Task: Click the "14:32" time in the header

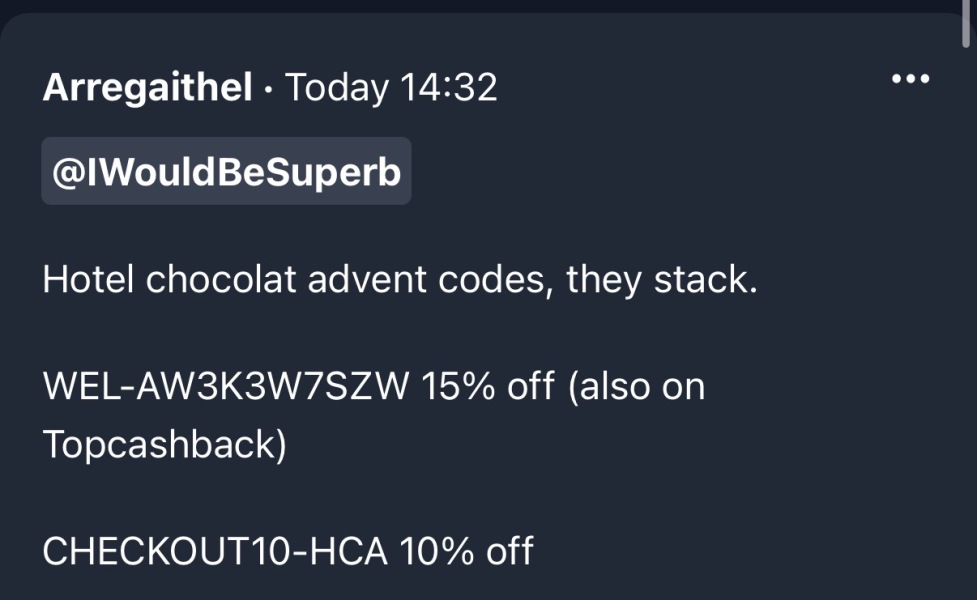Action: (x=448, y=88)
